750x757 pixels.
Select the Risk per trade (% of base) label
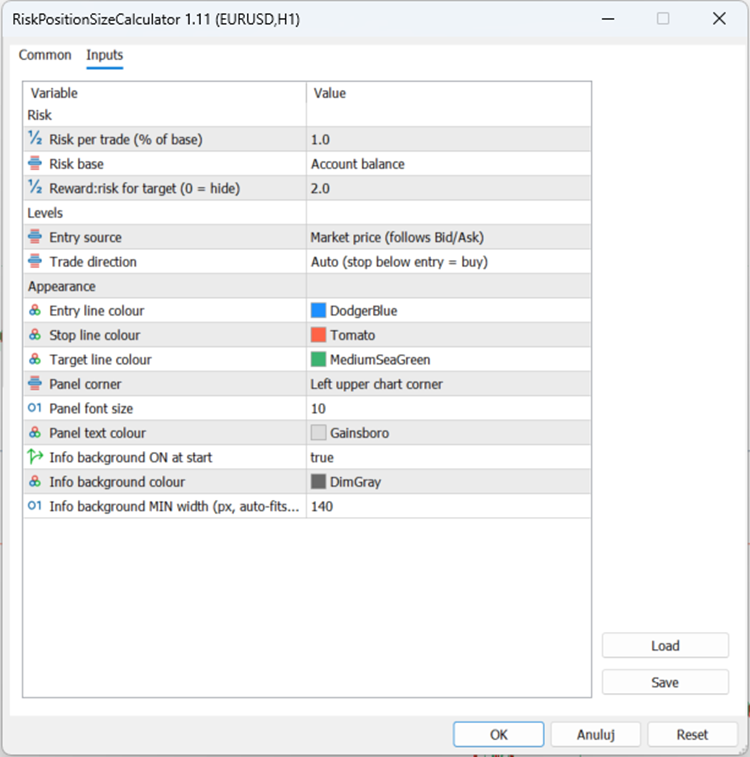[125, 140]
